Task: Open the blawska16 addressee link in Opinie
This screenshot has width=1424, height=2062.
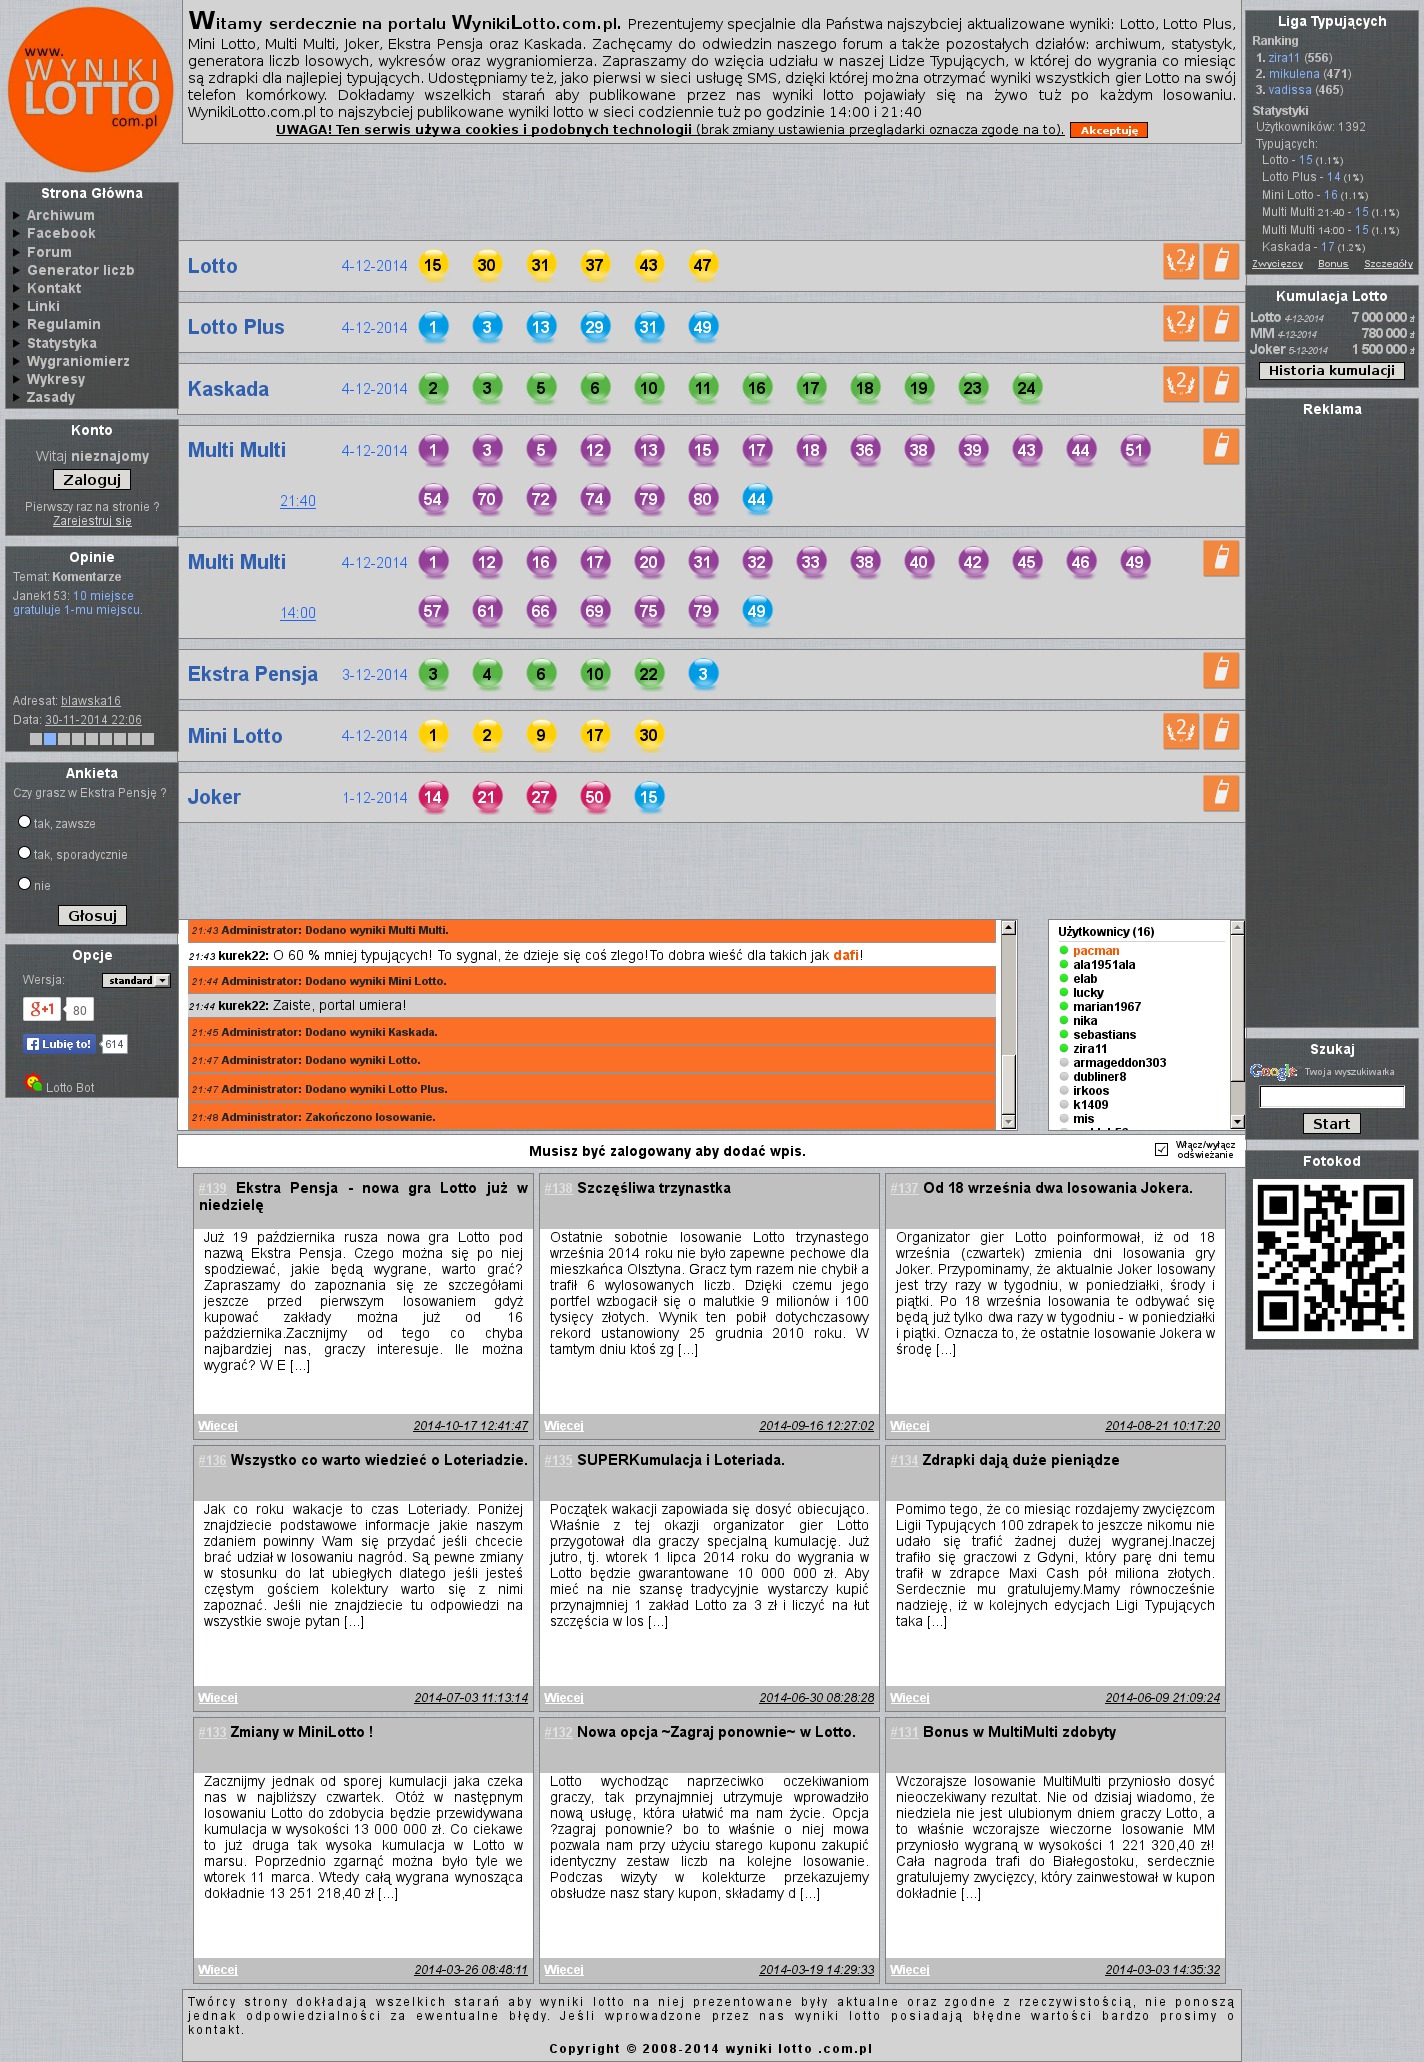Action: (91, 701)
